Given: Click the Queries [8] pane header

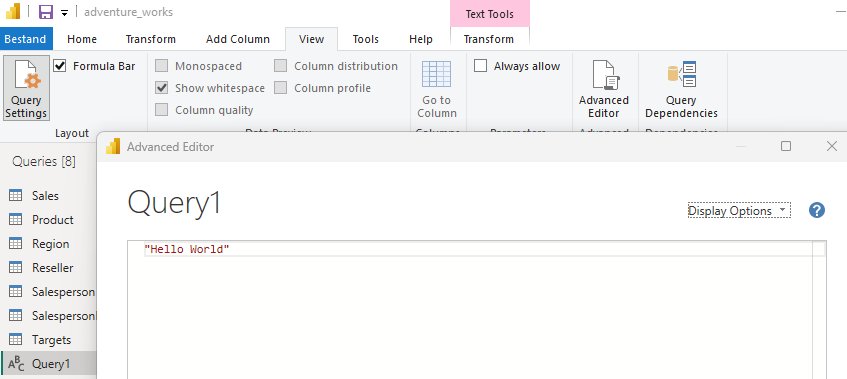Looking at the screenshot, I should click(x=44, y=161).
